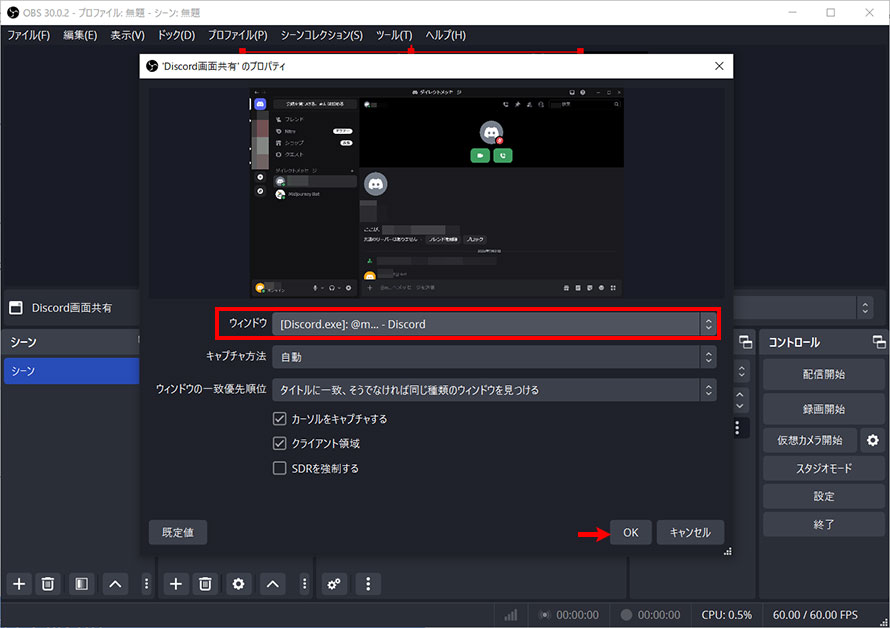Start recording with 録画開始
Image resolution: width=890 pixels, height=628 pixels.
click(823, 409)
